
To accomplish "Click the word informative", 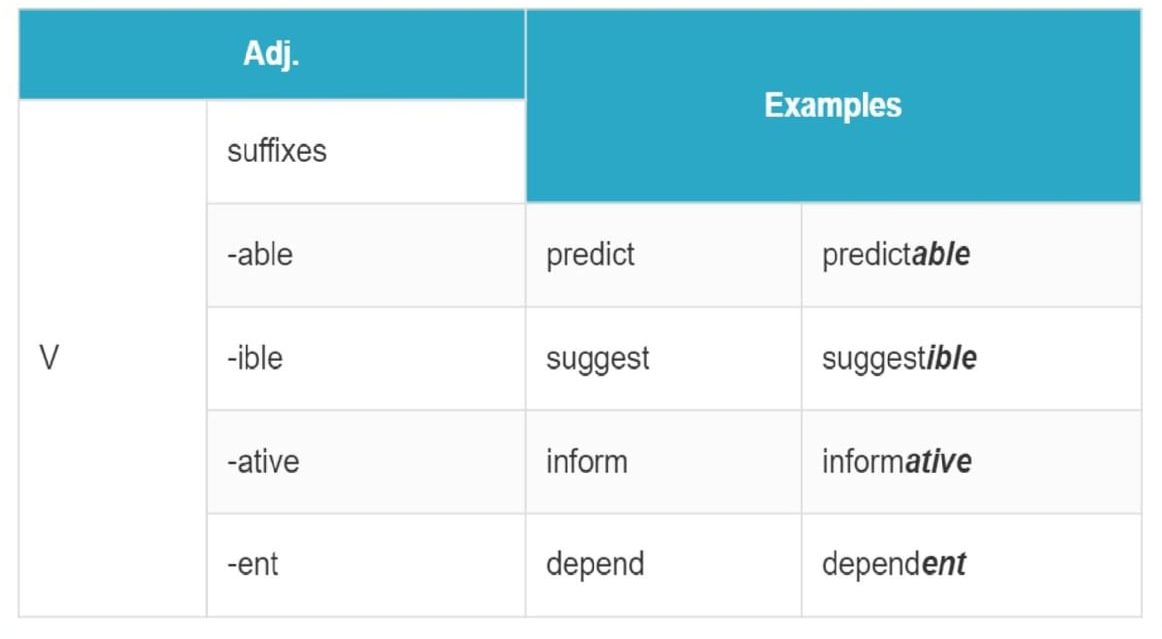I will click(897, 462).
